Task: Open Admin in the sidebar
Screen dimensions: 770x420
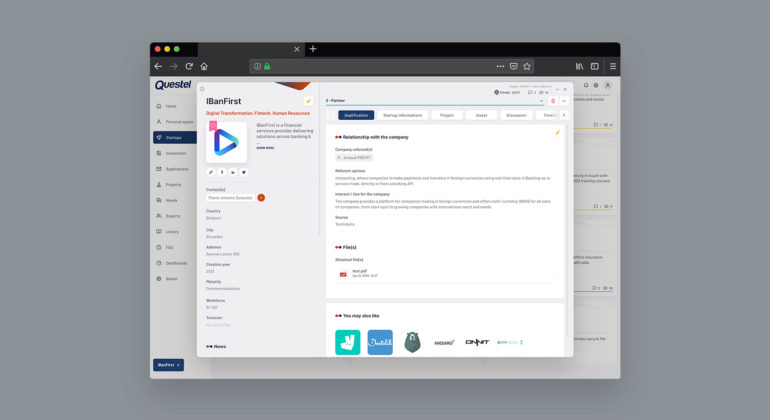Action: (167, 279)
